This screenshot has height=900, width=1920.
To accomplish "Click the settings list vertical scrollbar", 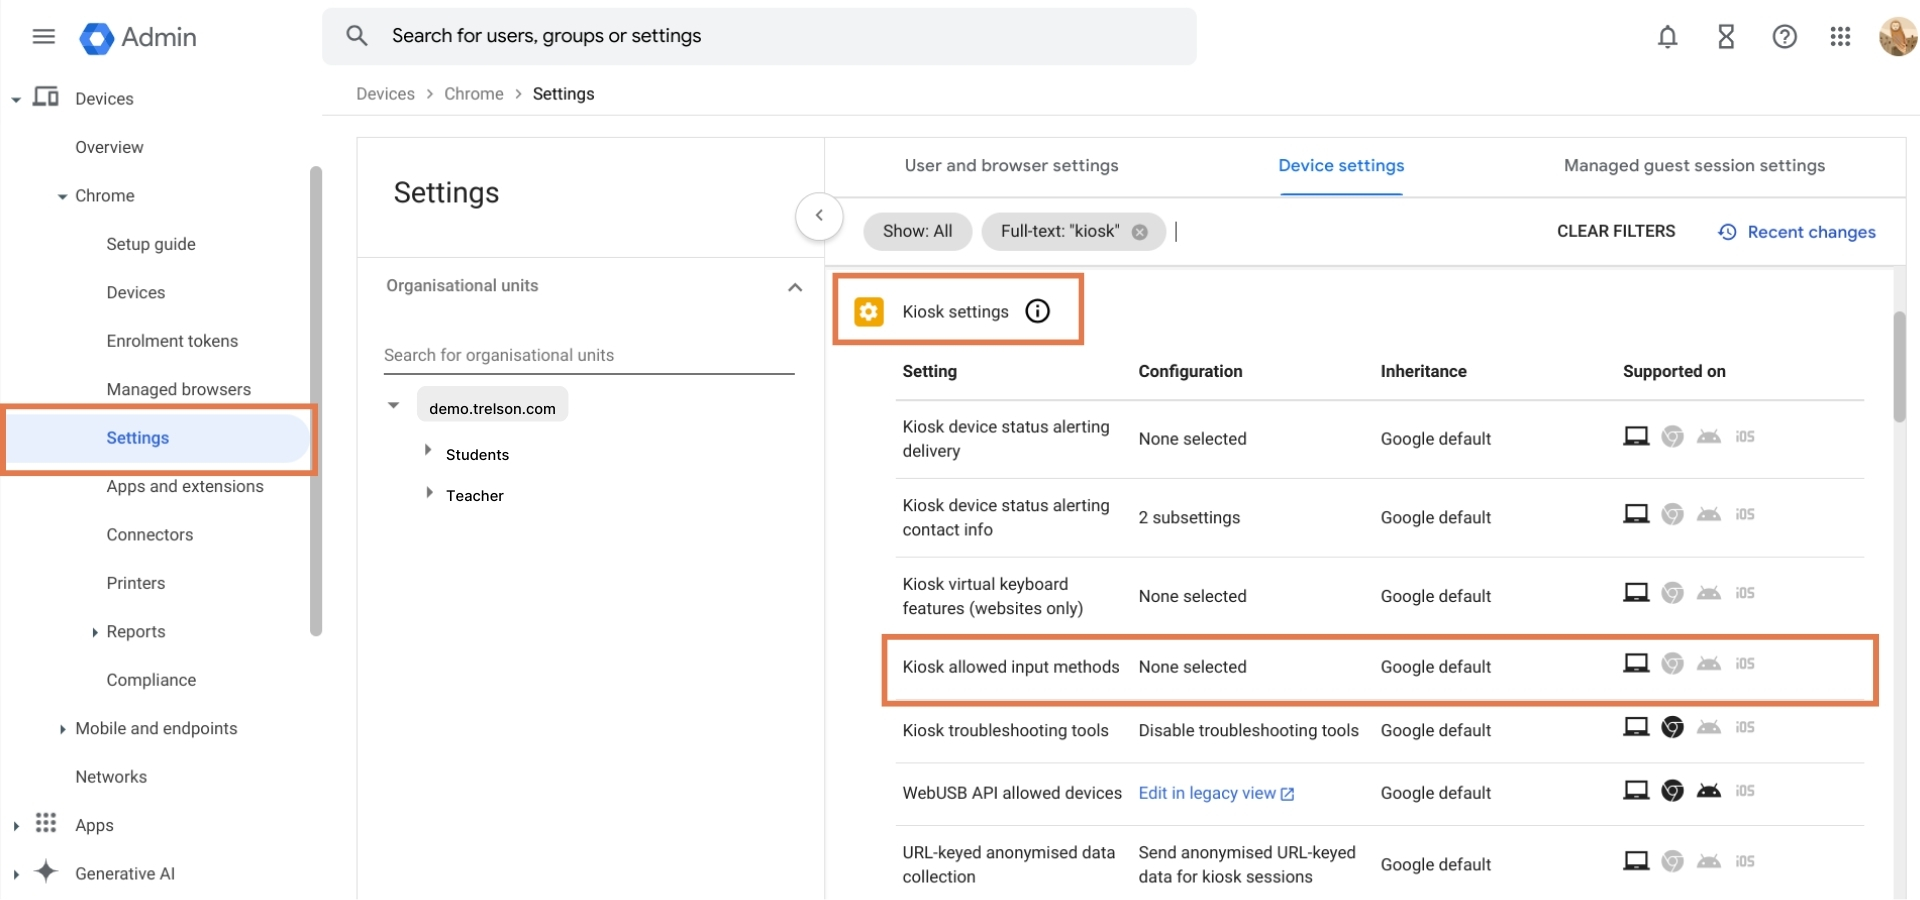I will [1899, 367].
